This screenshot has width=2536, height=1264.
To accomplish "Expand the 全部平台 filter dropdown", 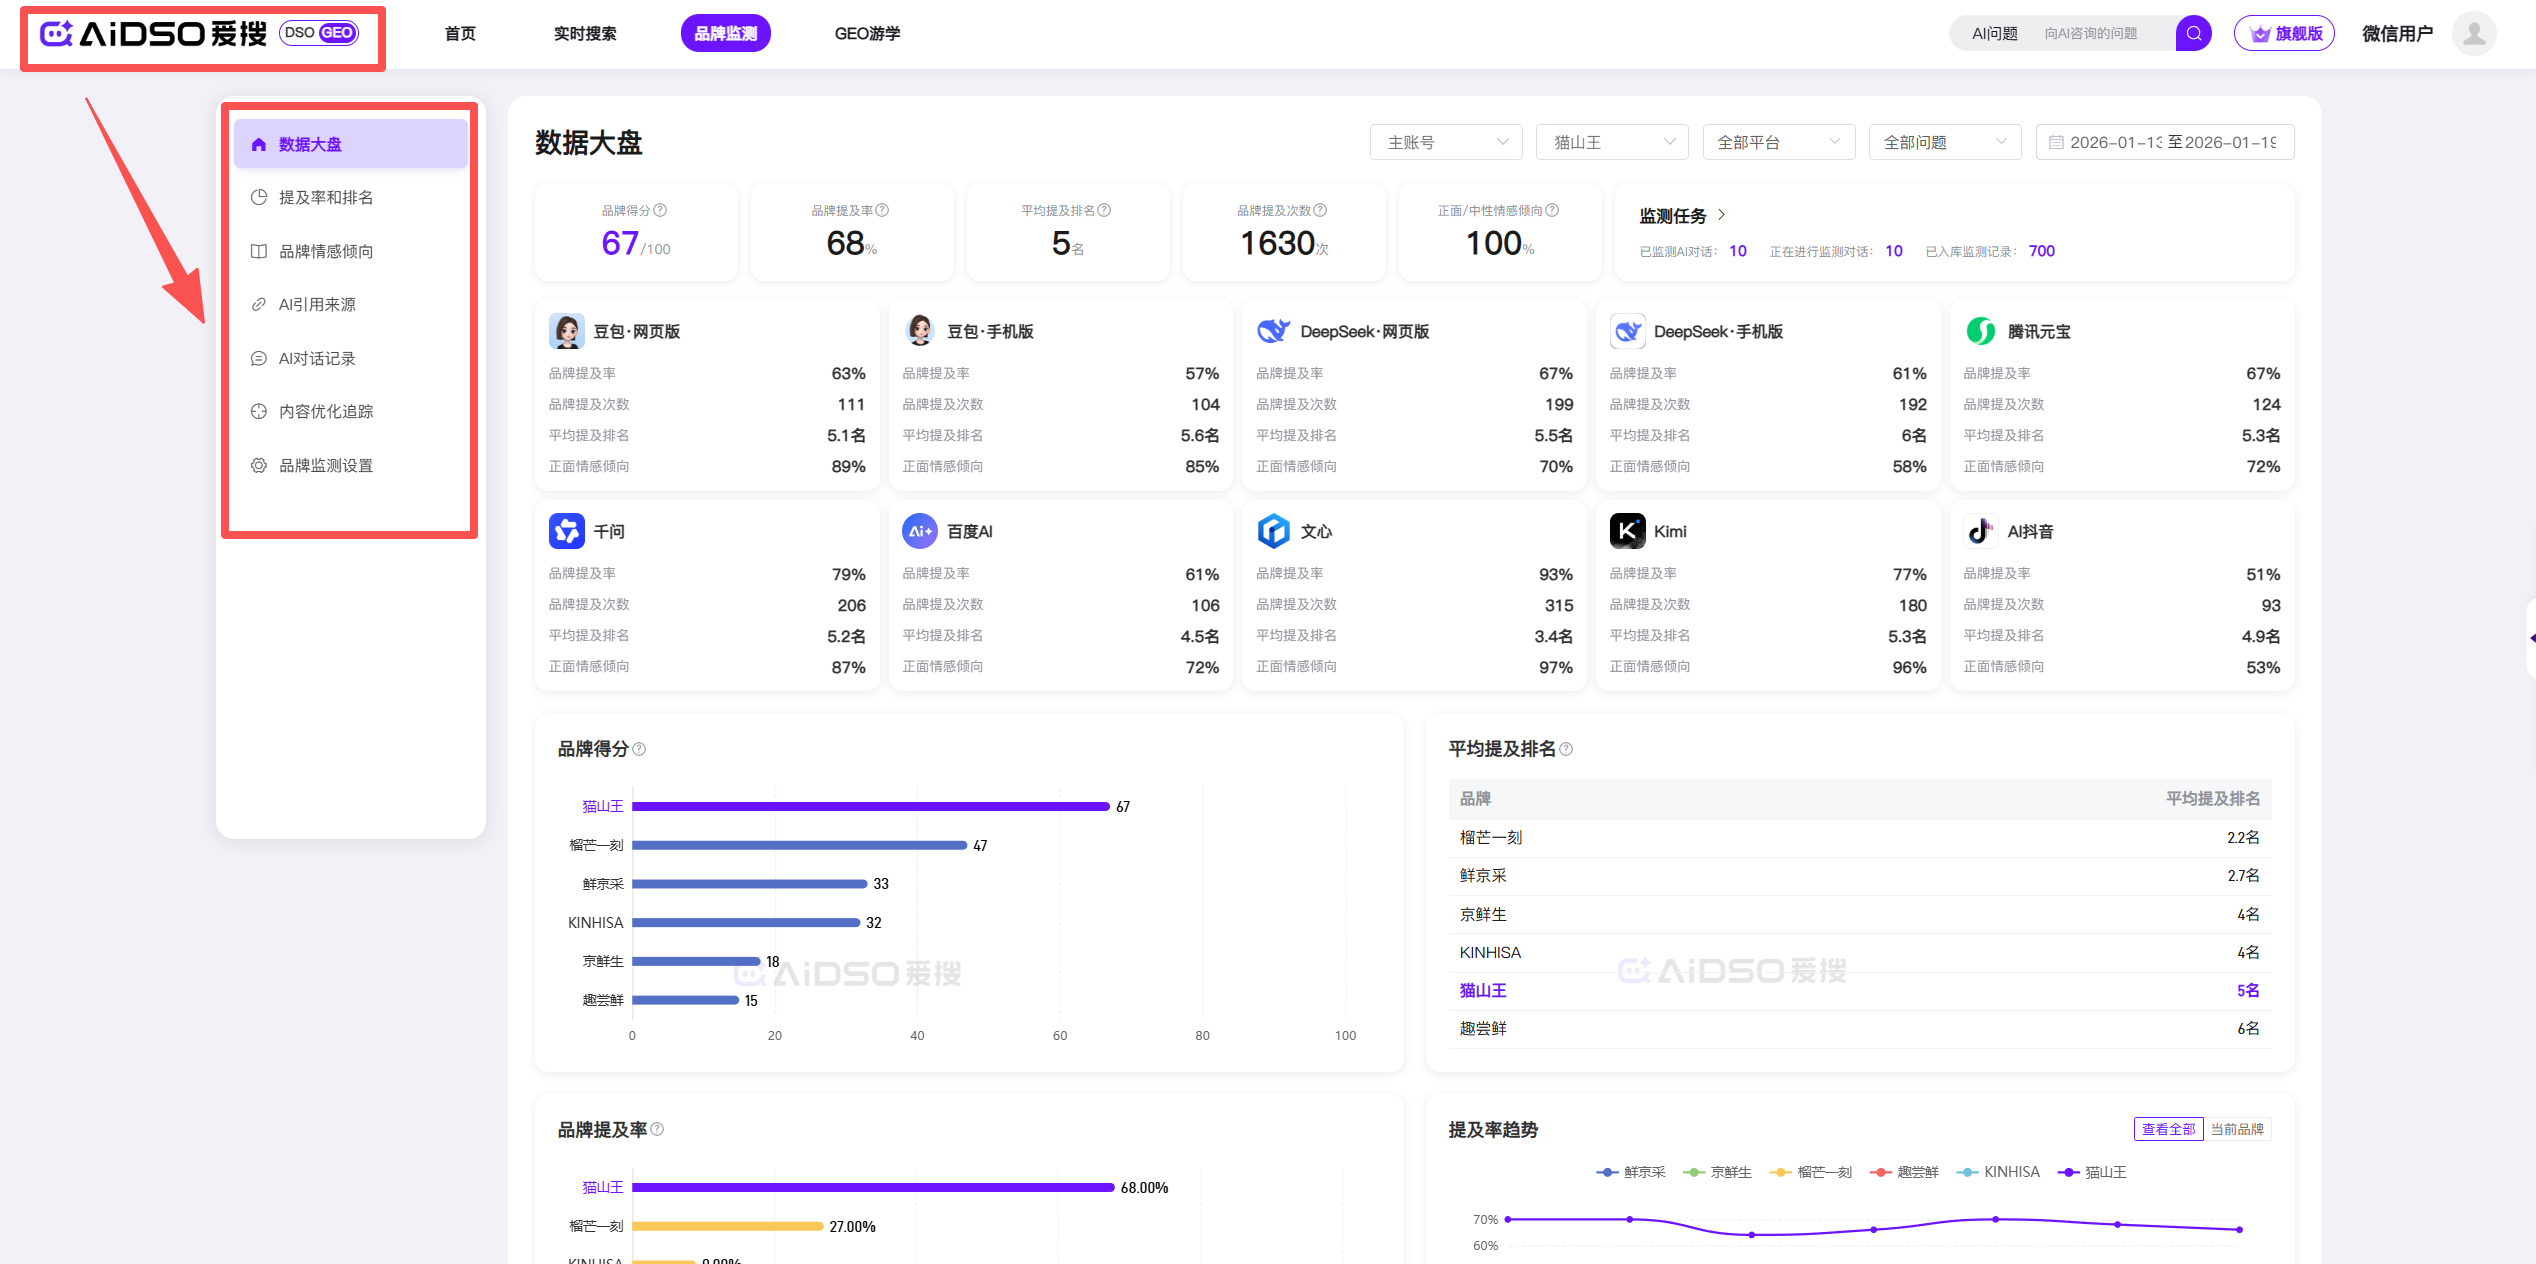I will click(1778, 142).
